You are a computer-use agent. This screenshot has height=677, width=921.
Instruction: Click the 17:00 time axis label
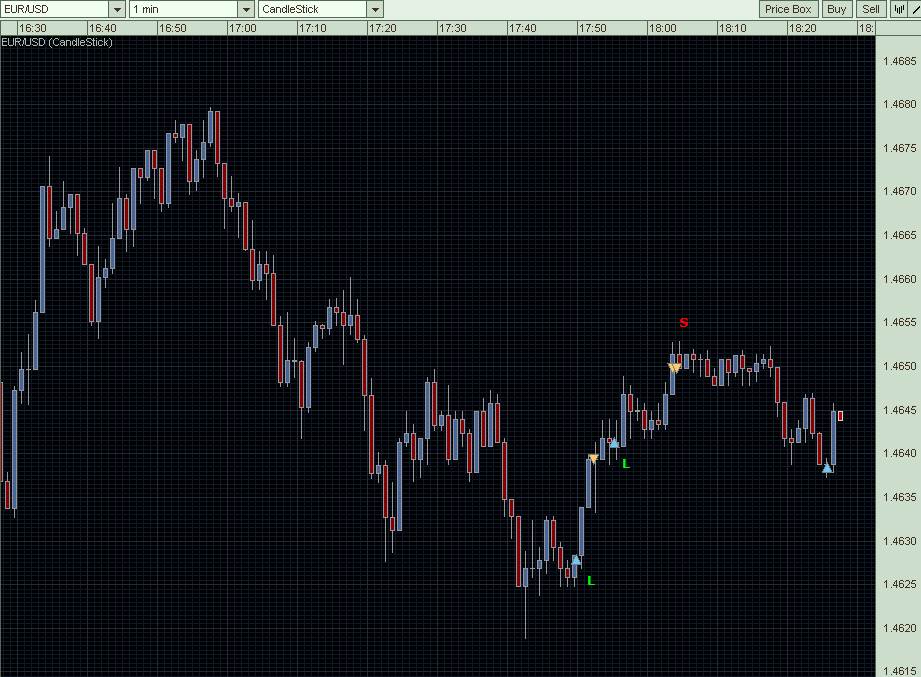[243, 28]
